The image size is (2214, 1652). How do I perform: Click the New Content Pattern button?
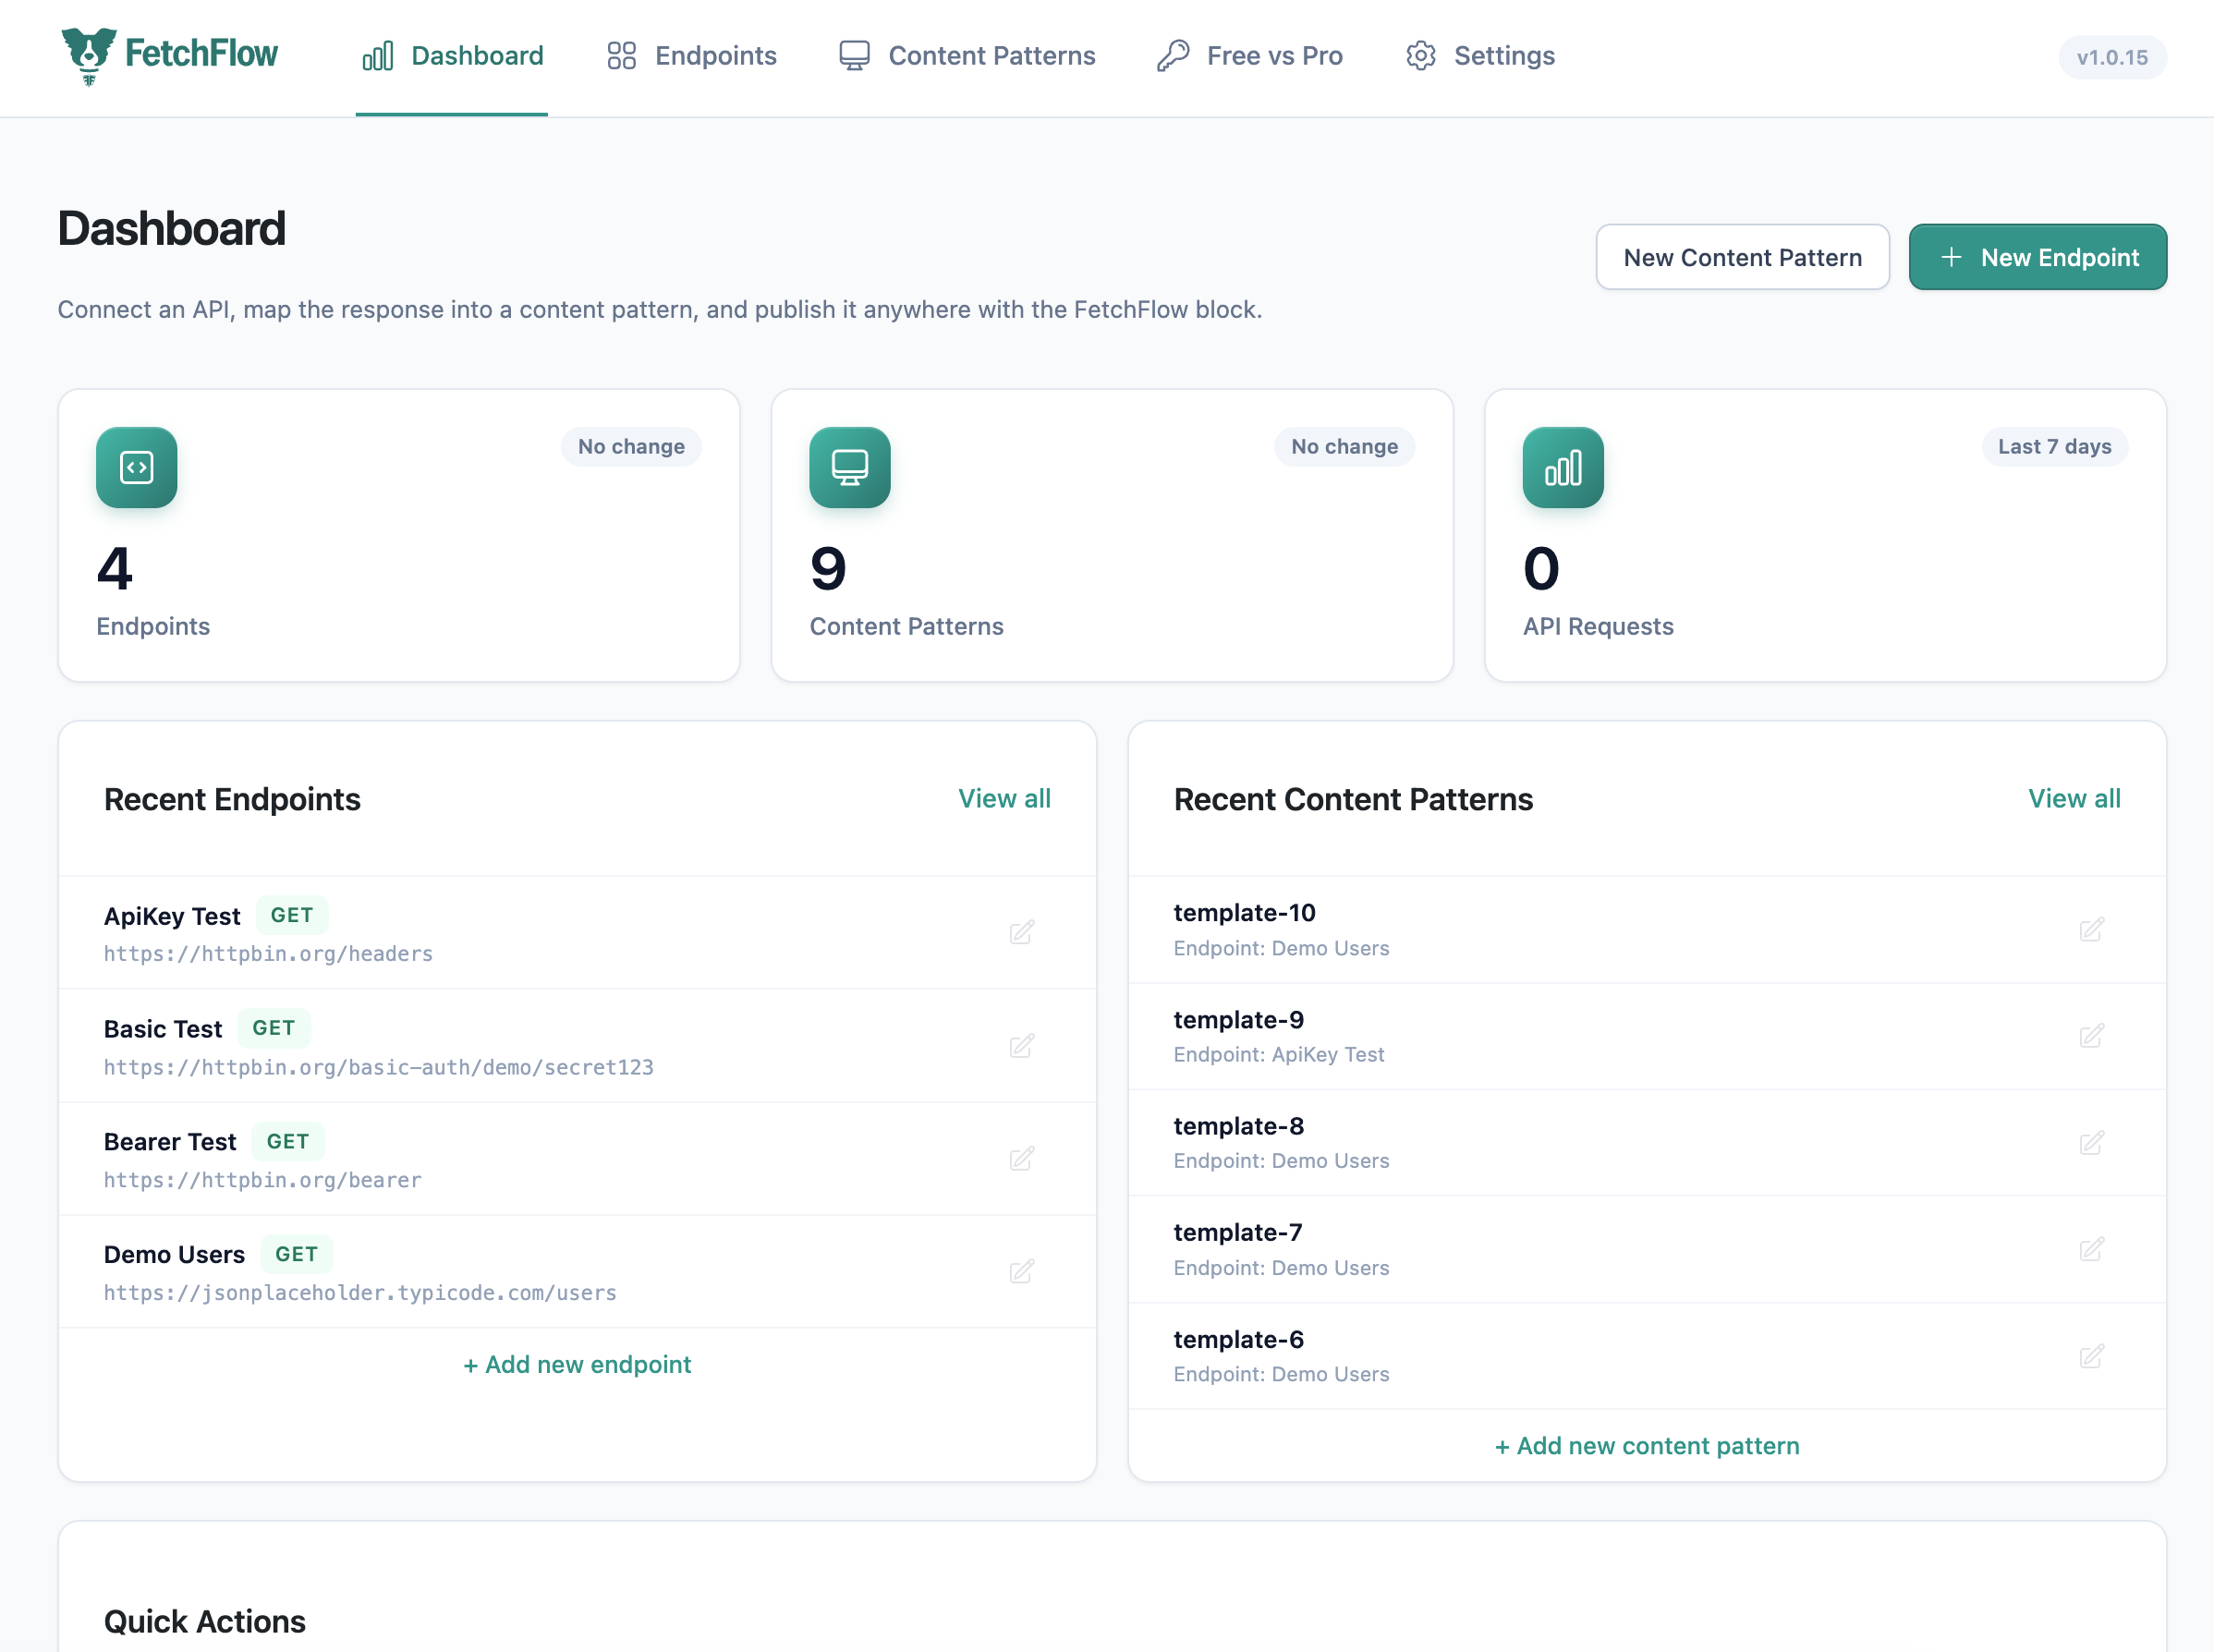coord(1743,257)
